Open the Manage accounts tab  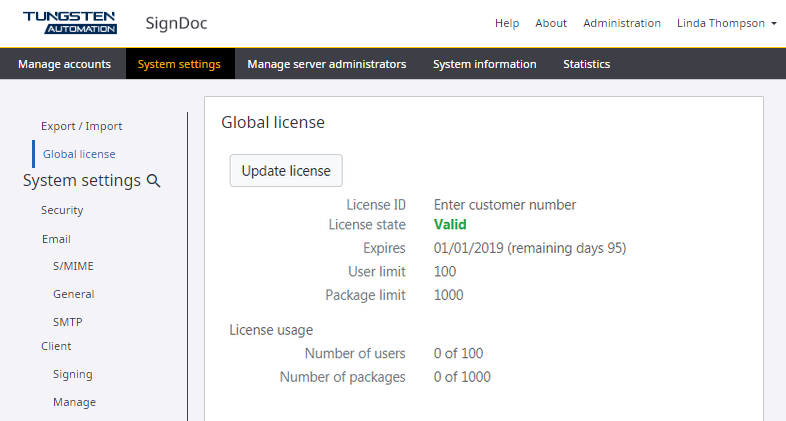64,64
